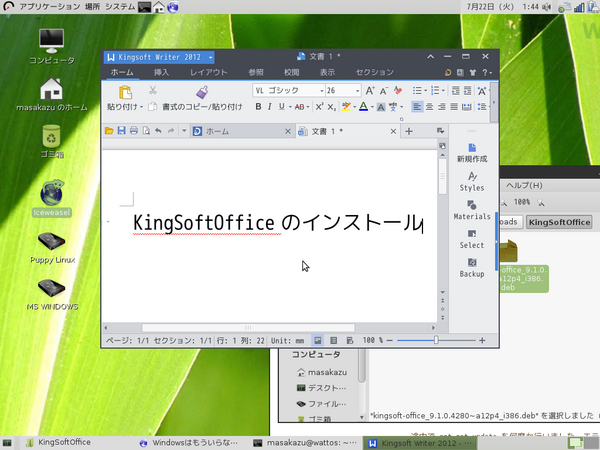Open the VL ゴシック font name dropdown
This screenshot has height=450, width=600.
tap(321, 91)
